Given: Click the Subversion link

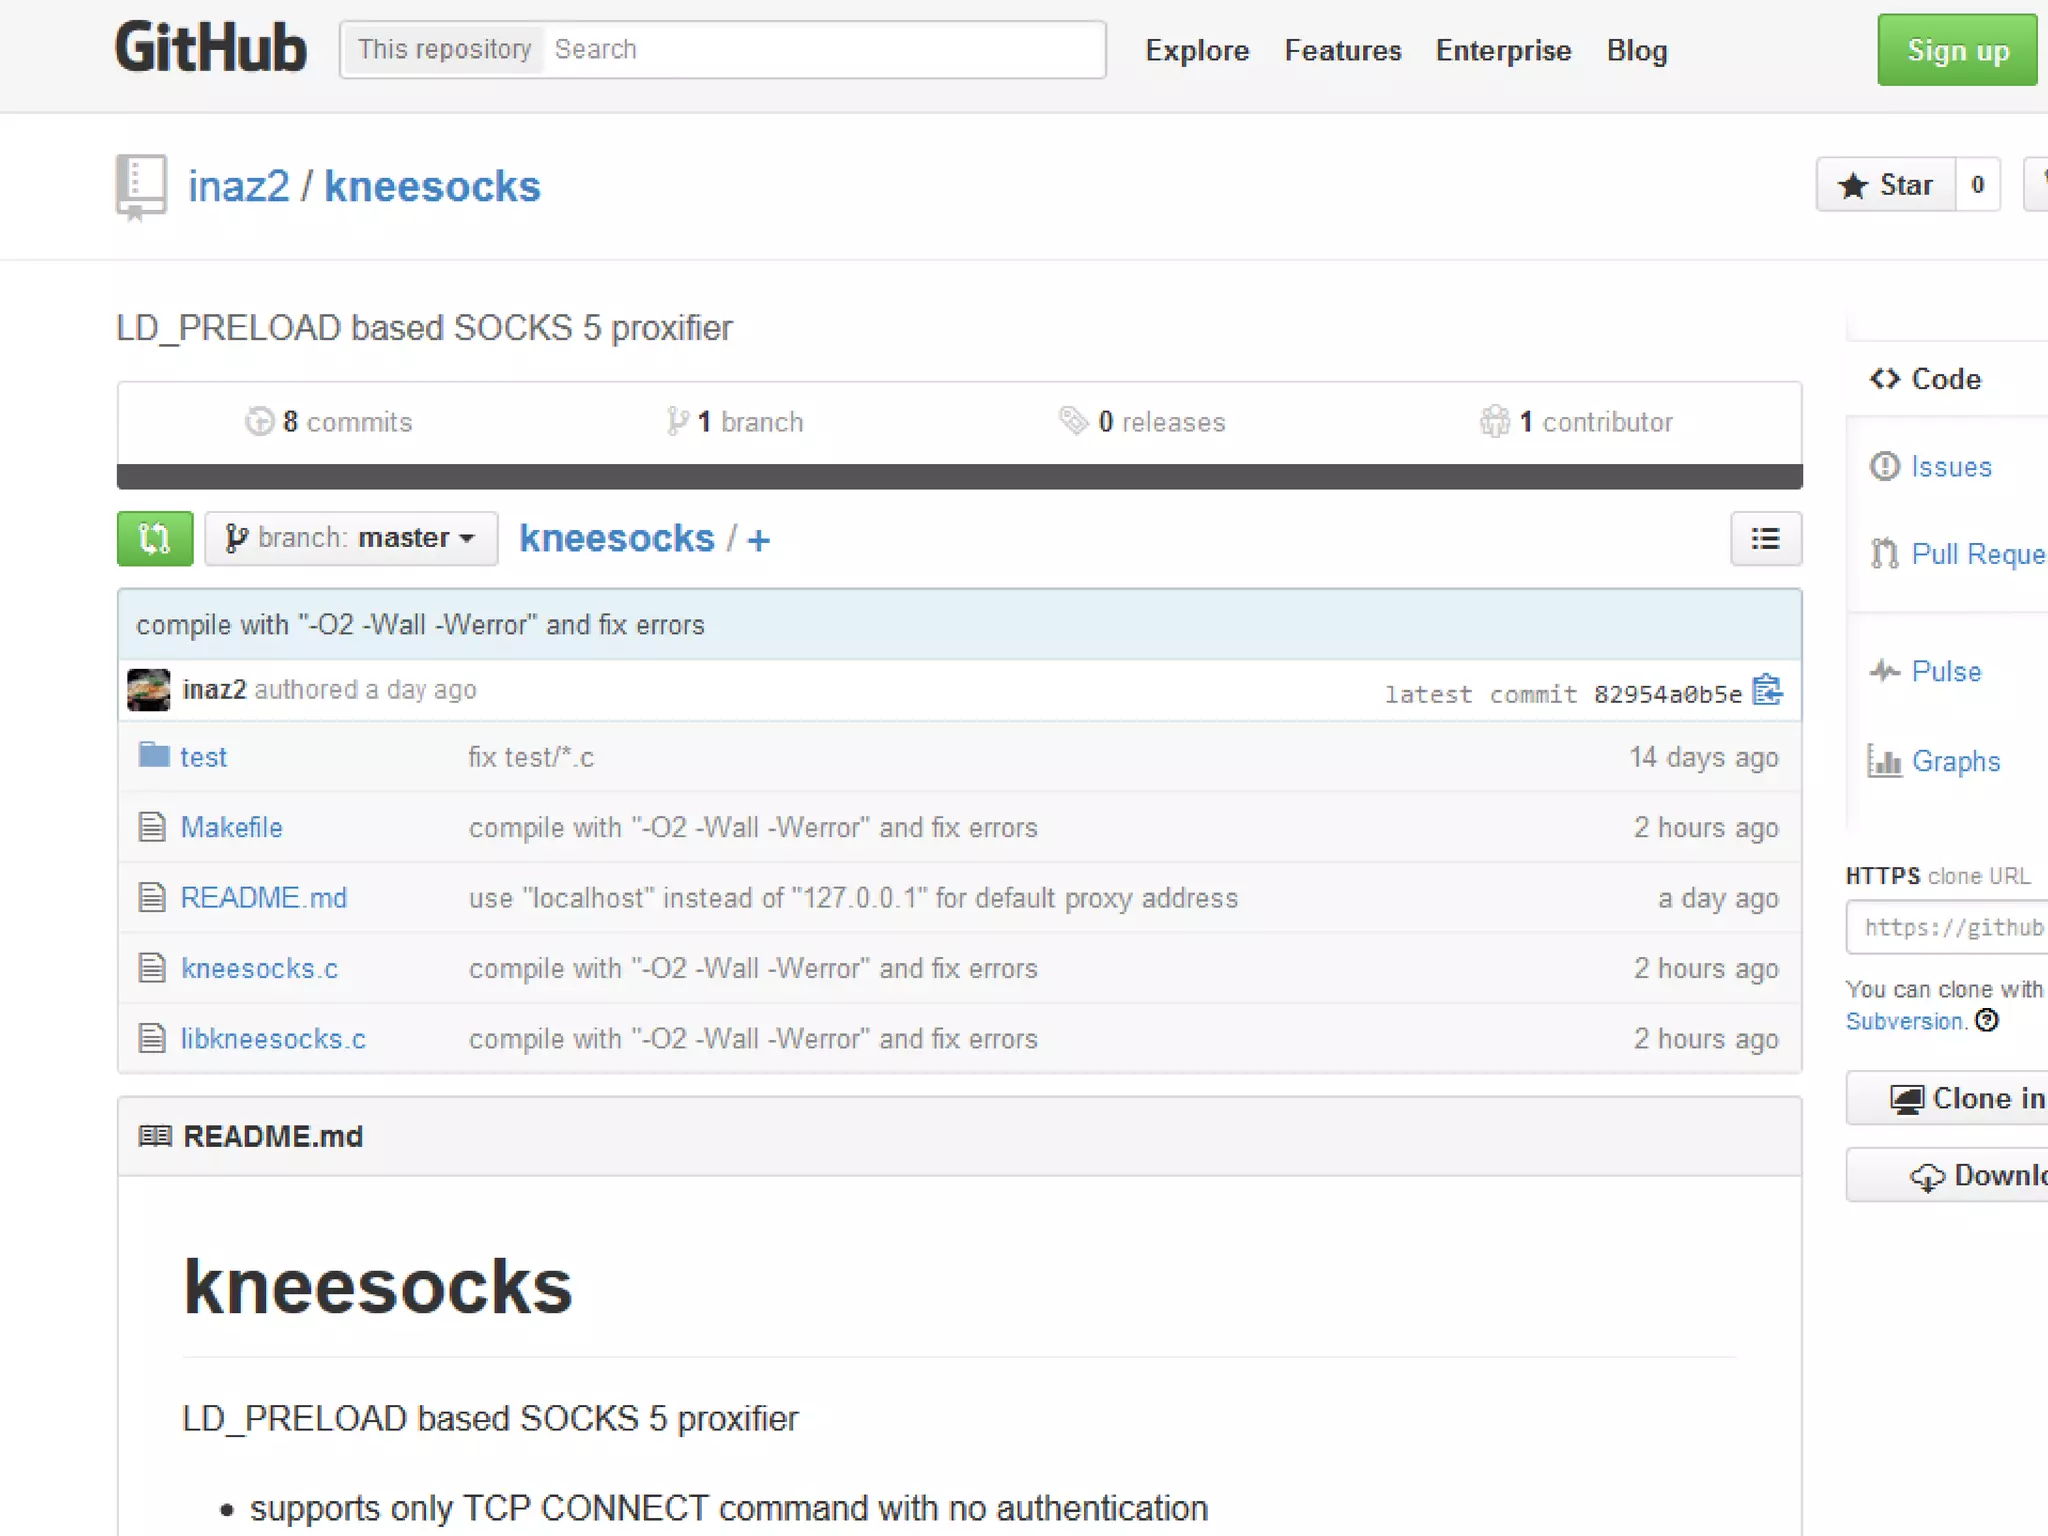Looking at the screenshot, I should [x=1906, y=1021].
